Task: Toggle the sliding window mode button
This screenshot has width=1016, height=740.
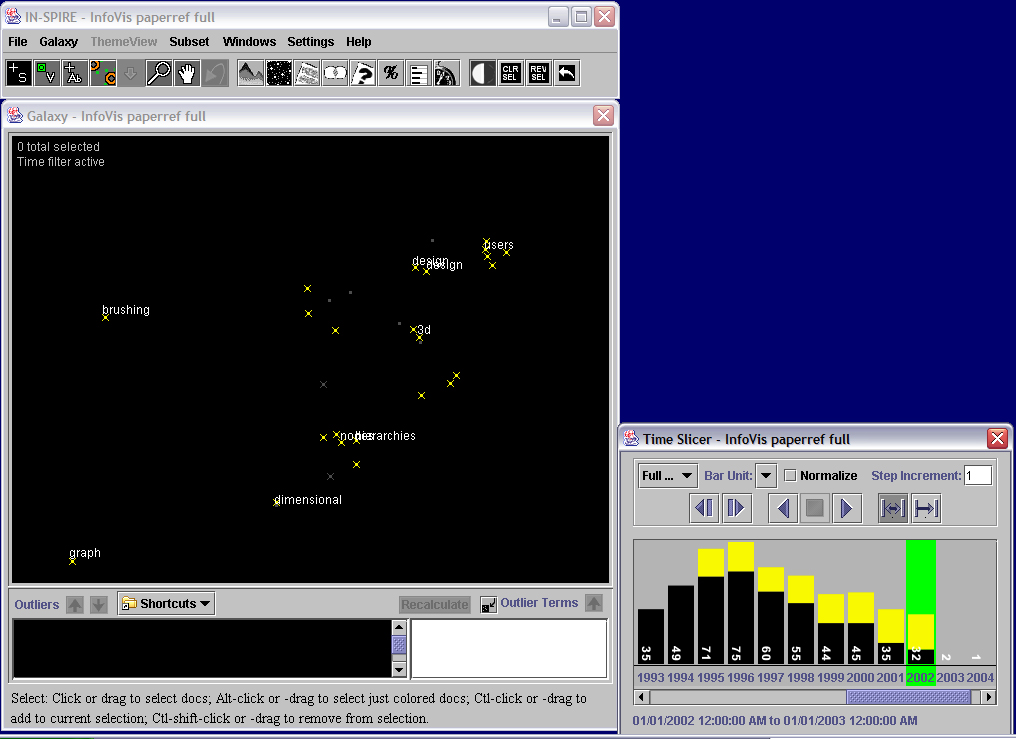Action: pos(893,508)
